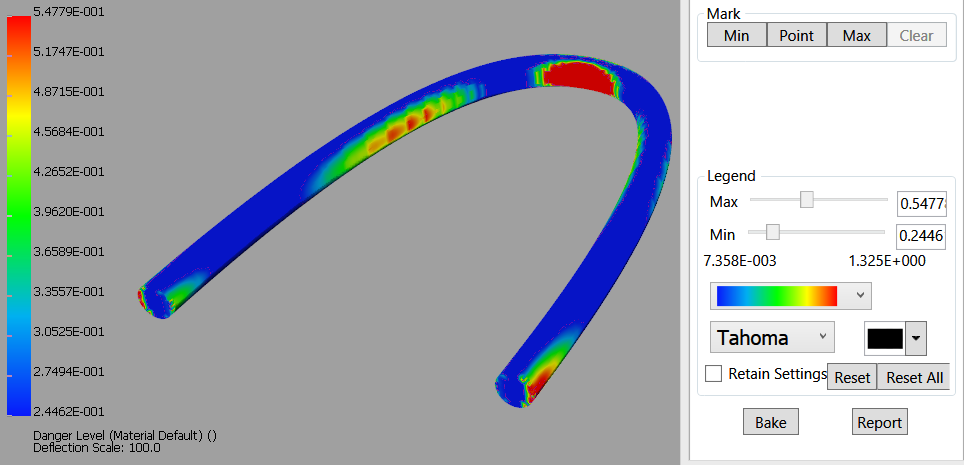The image size is (964, 465).
Task: Click the Deflection Scale: 100.0 text
Action: (97, 448)
